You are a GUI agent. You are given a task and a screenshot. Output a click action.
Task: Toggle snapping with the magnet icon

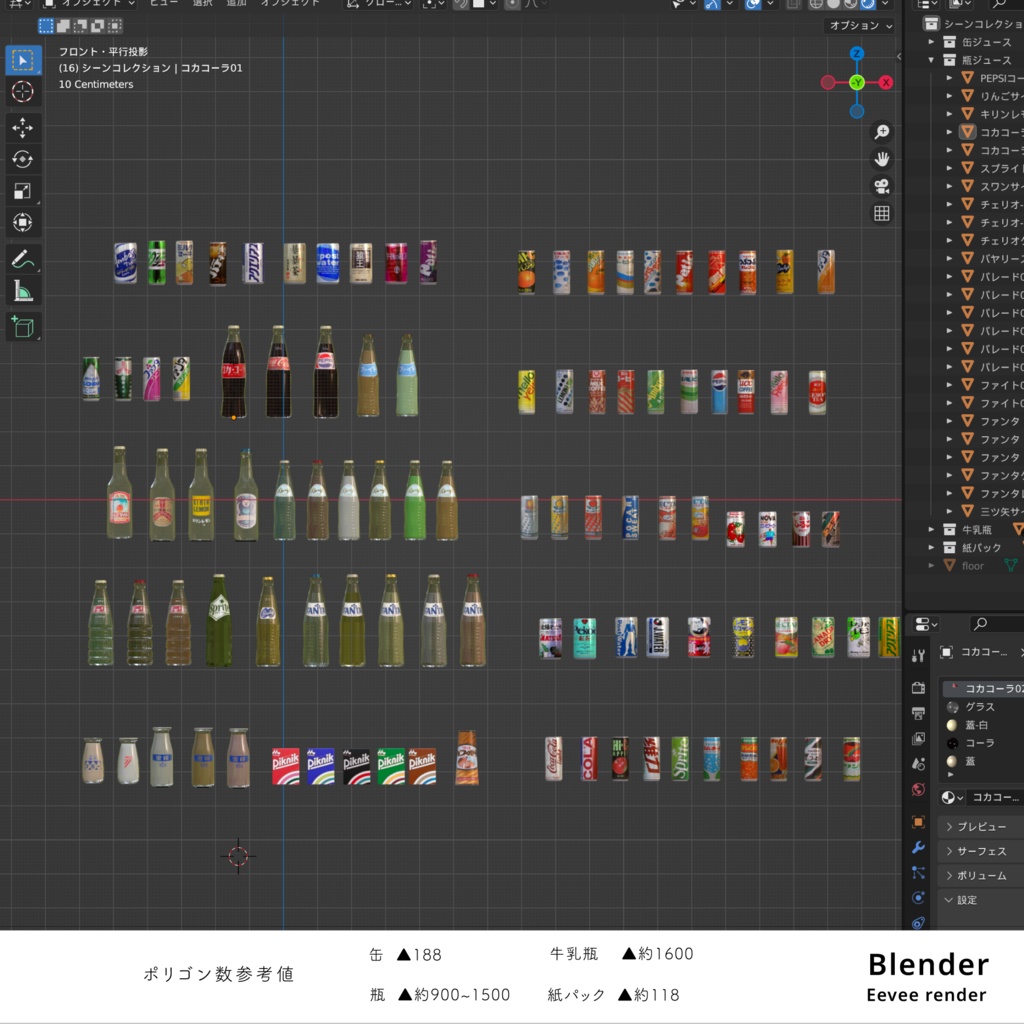[463, 5]
